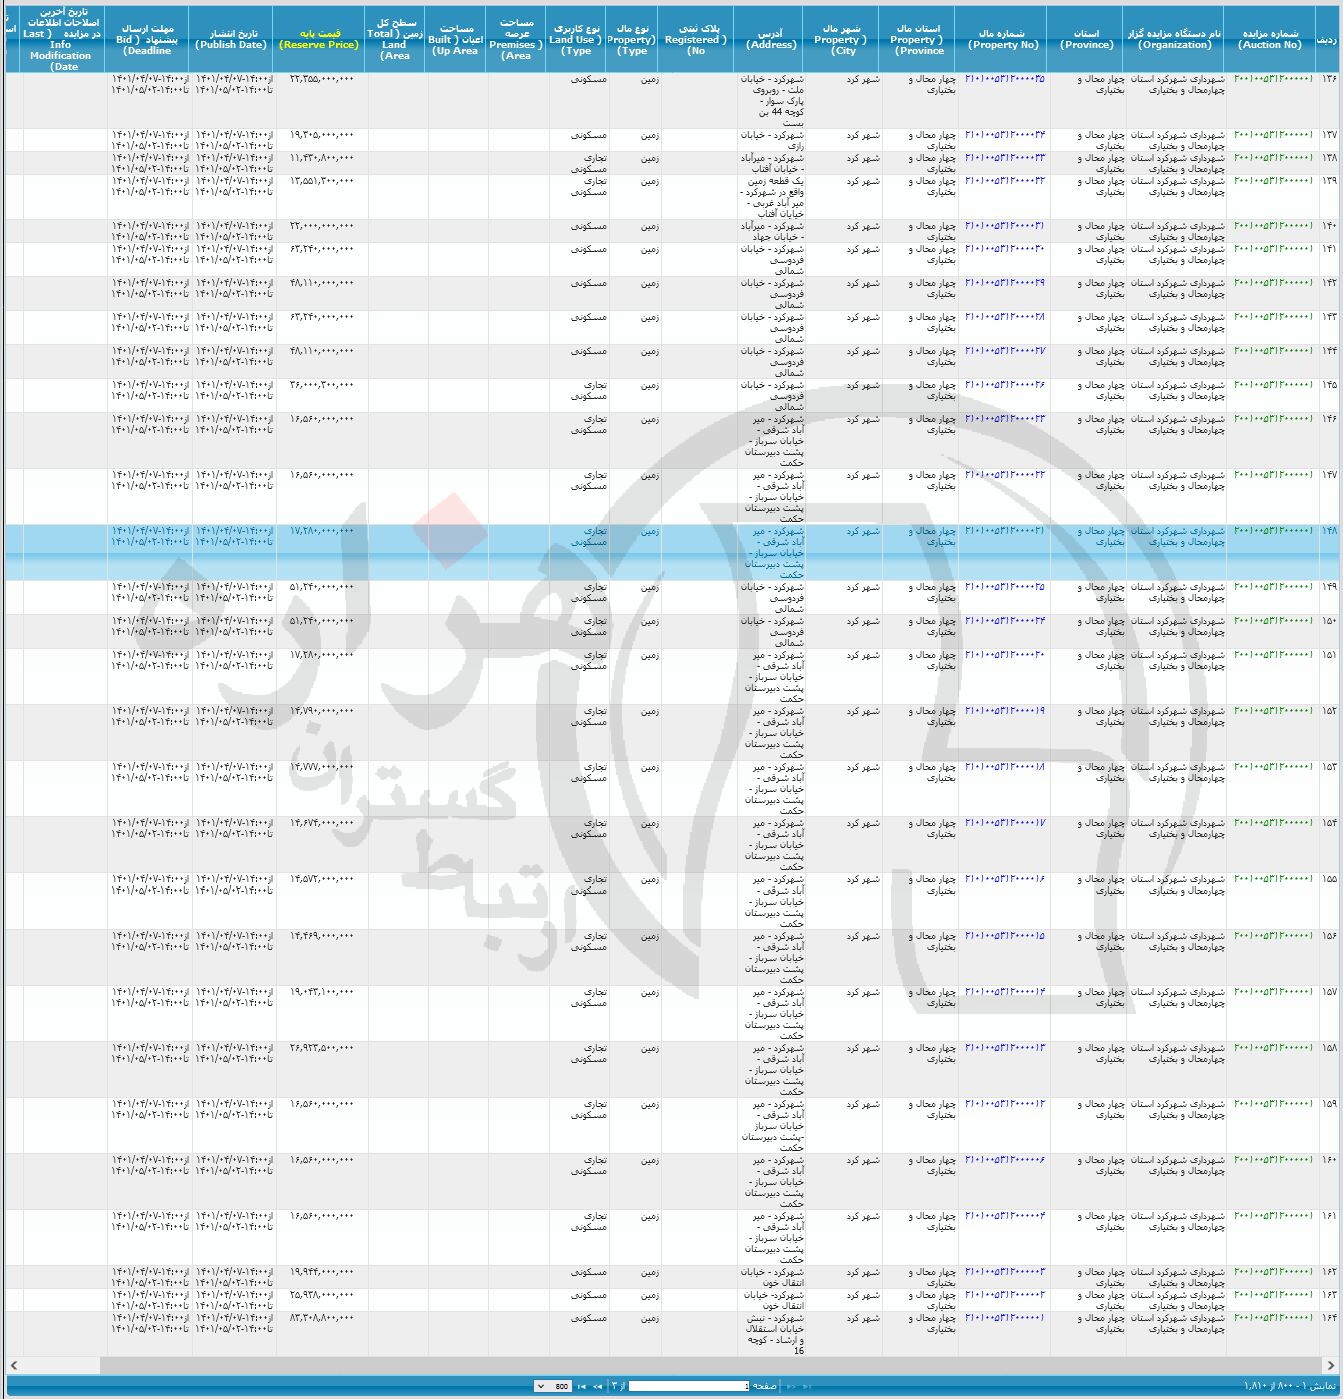
Task: Open the property number link in row 164
Action: (1005, 1318)
